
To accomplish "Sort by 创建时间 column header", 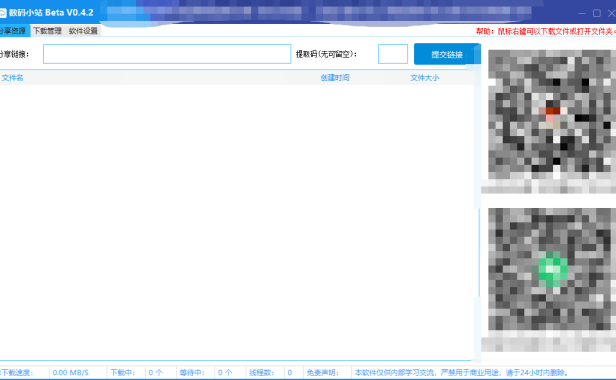I will pyautogui.click(x=335, y=78).
